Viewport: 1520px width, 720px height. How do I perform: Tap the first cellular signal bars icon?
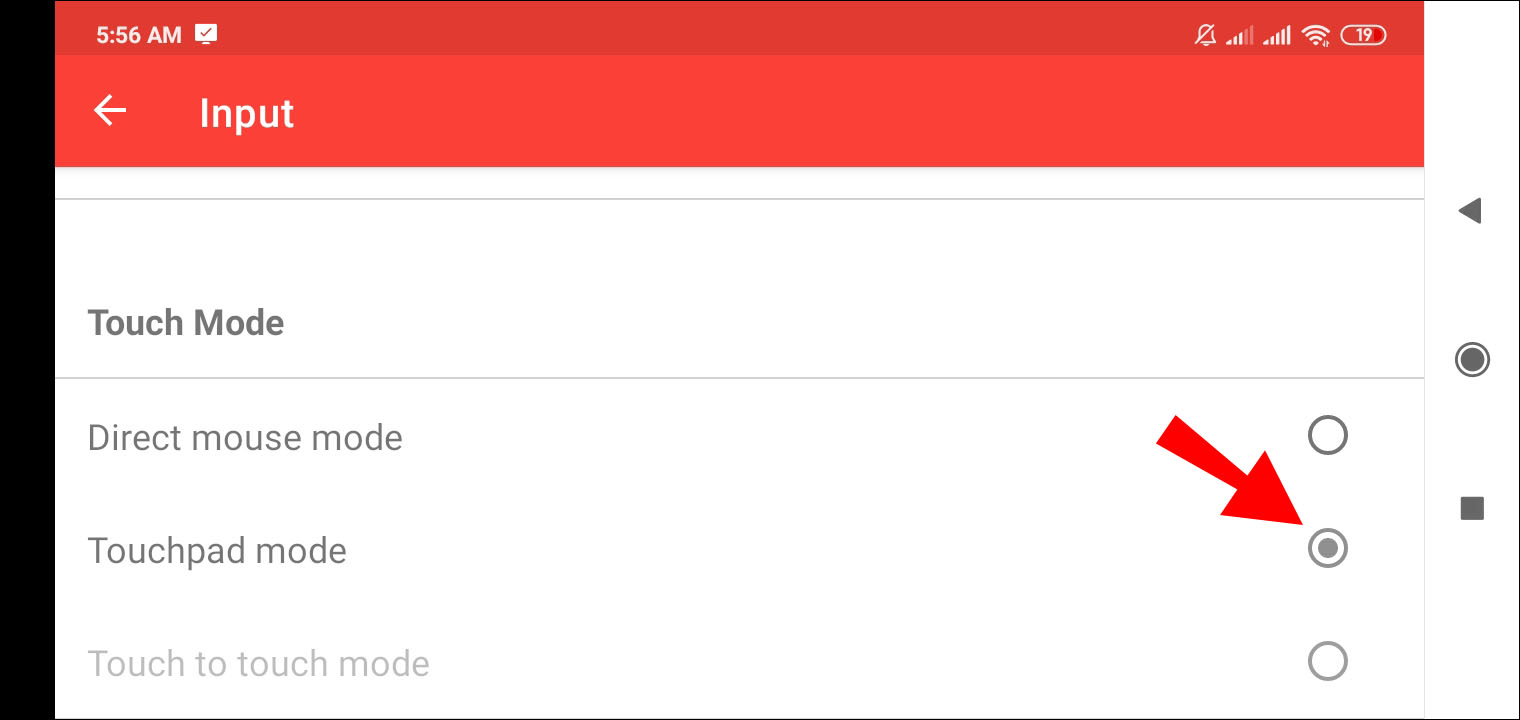[1240, 36]
